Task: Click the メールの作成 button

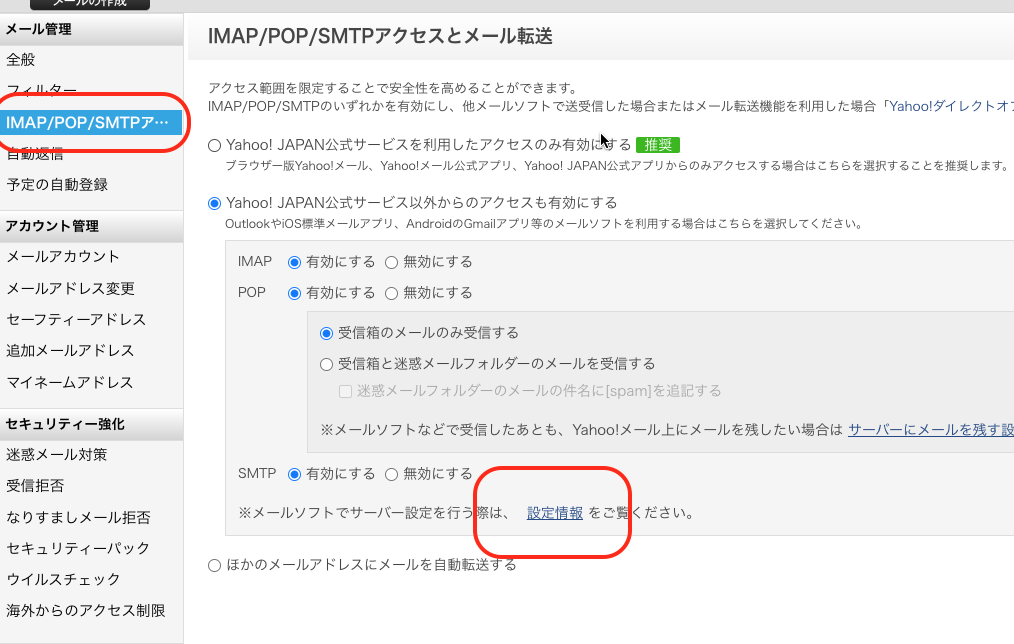Action: 90,3
